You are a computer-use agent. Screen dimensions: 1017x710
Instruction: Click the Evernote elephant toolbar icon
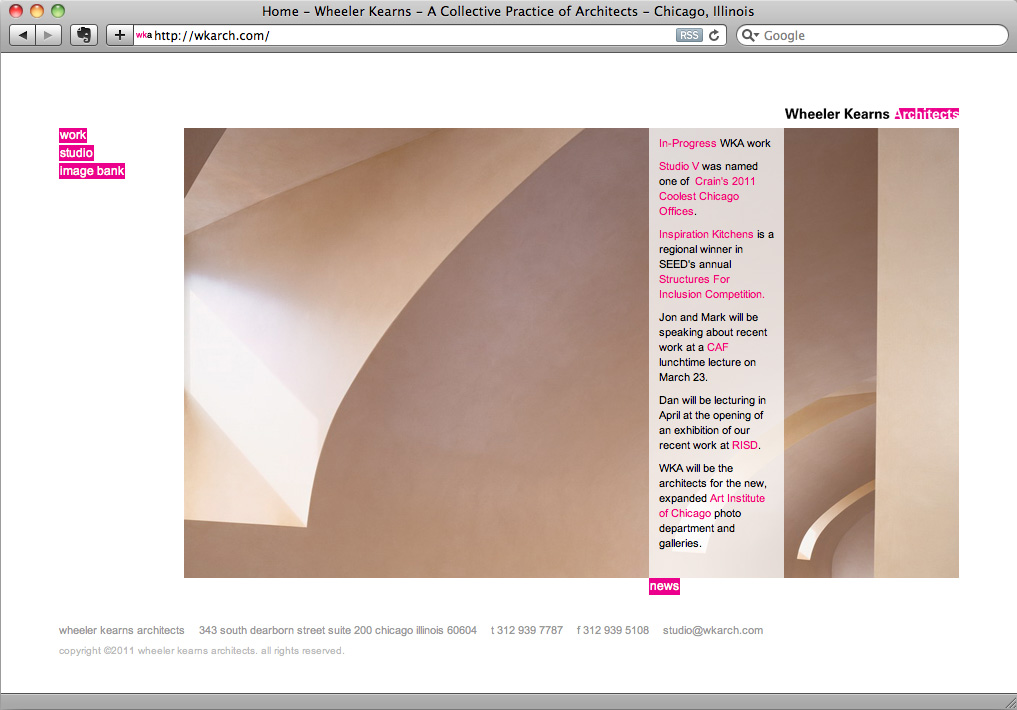pos(84,35)
